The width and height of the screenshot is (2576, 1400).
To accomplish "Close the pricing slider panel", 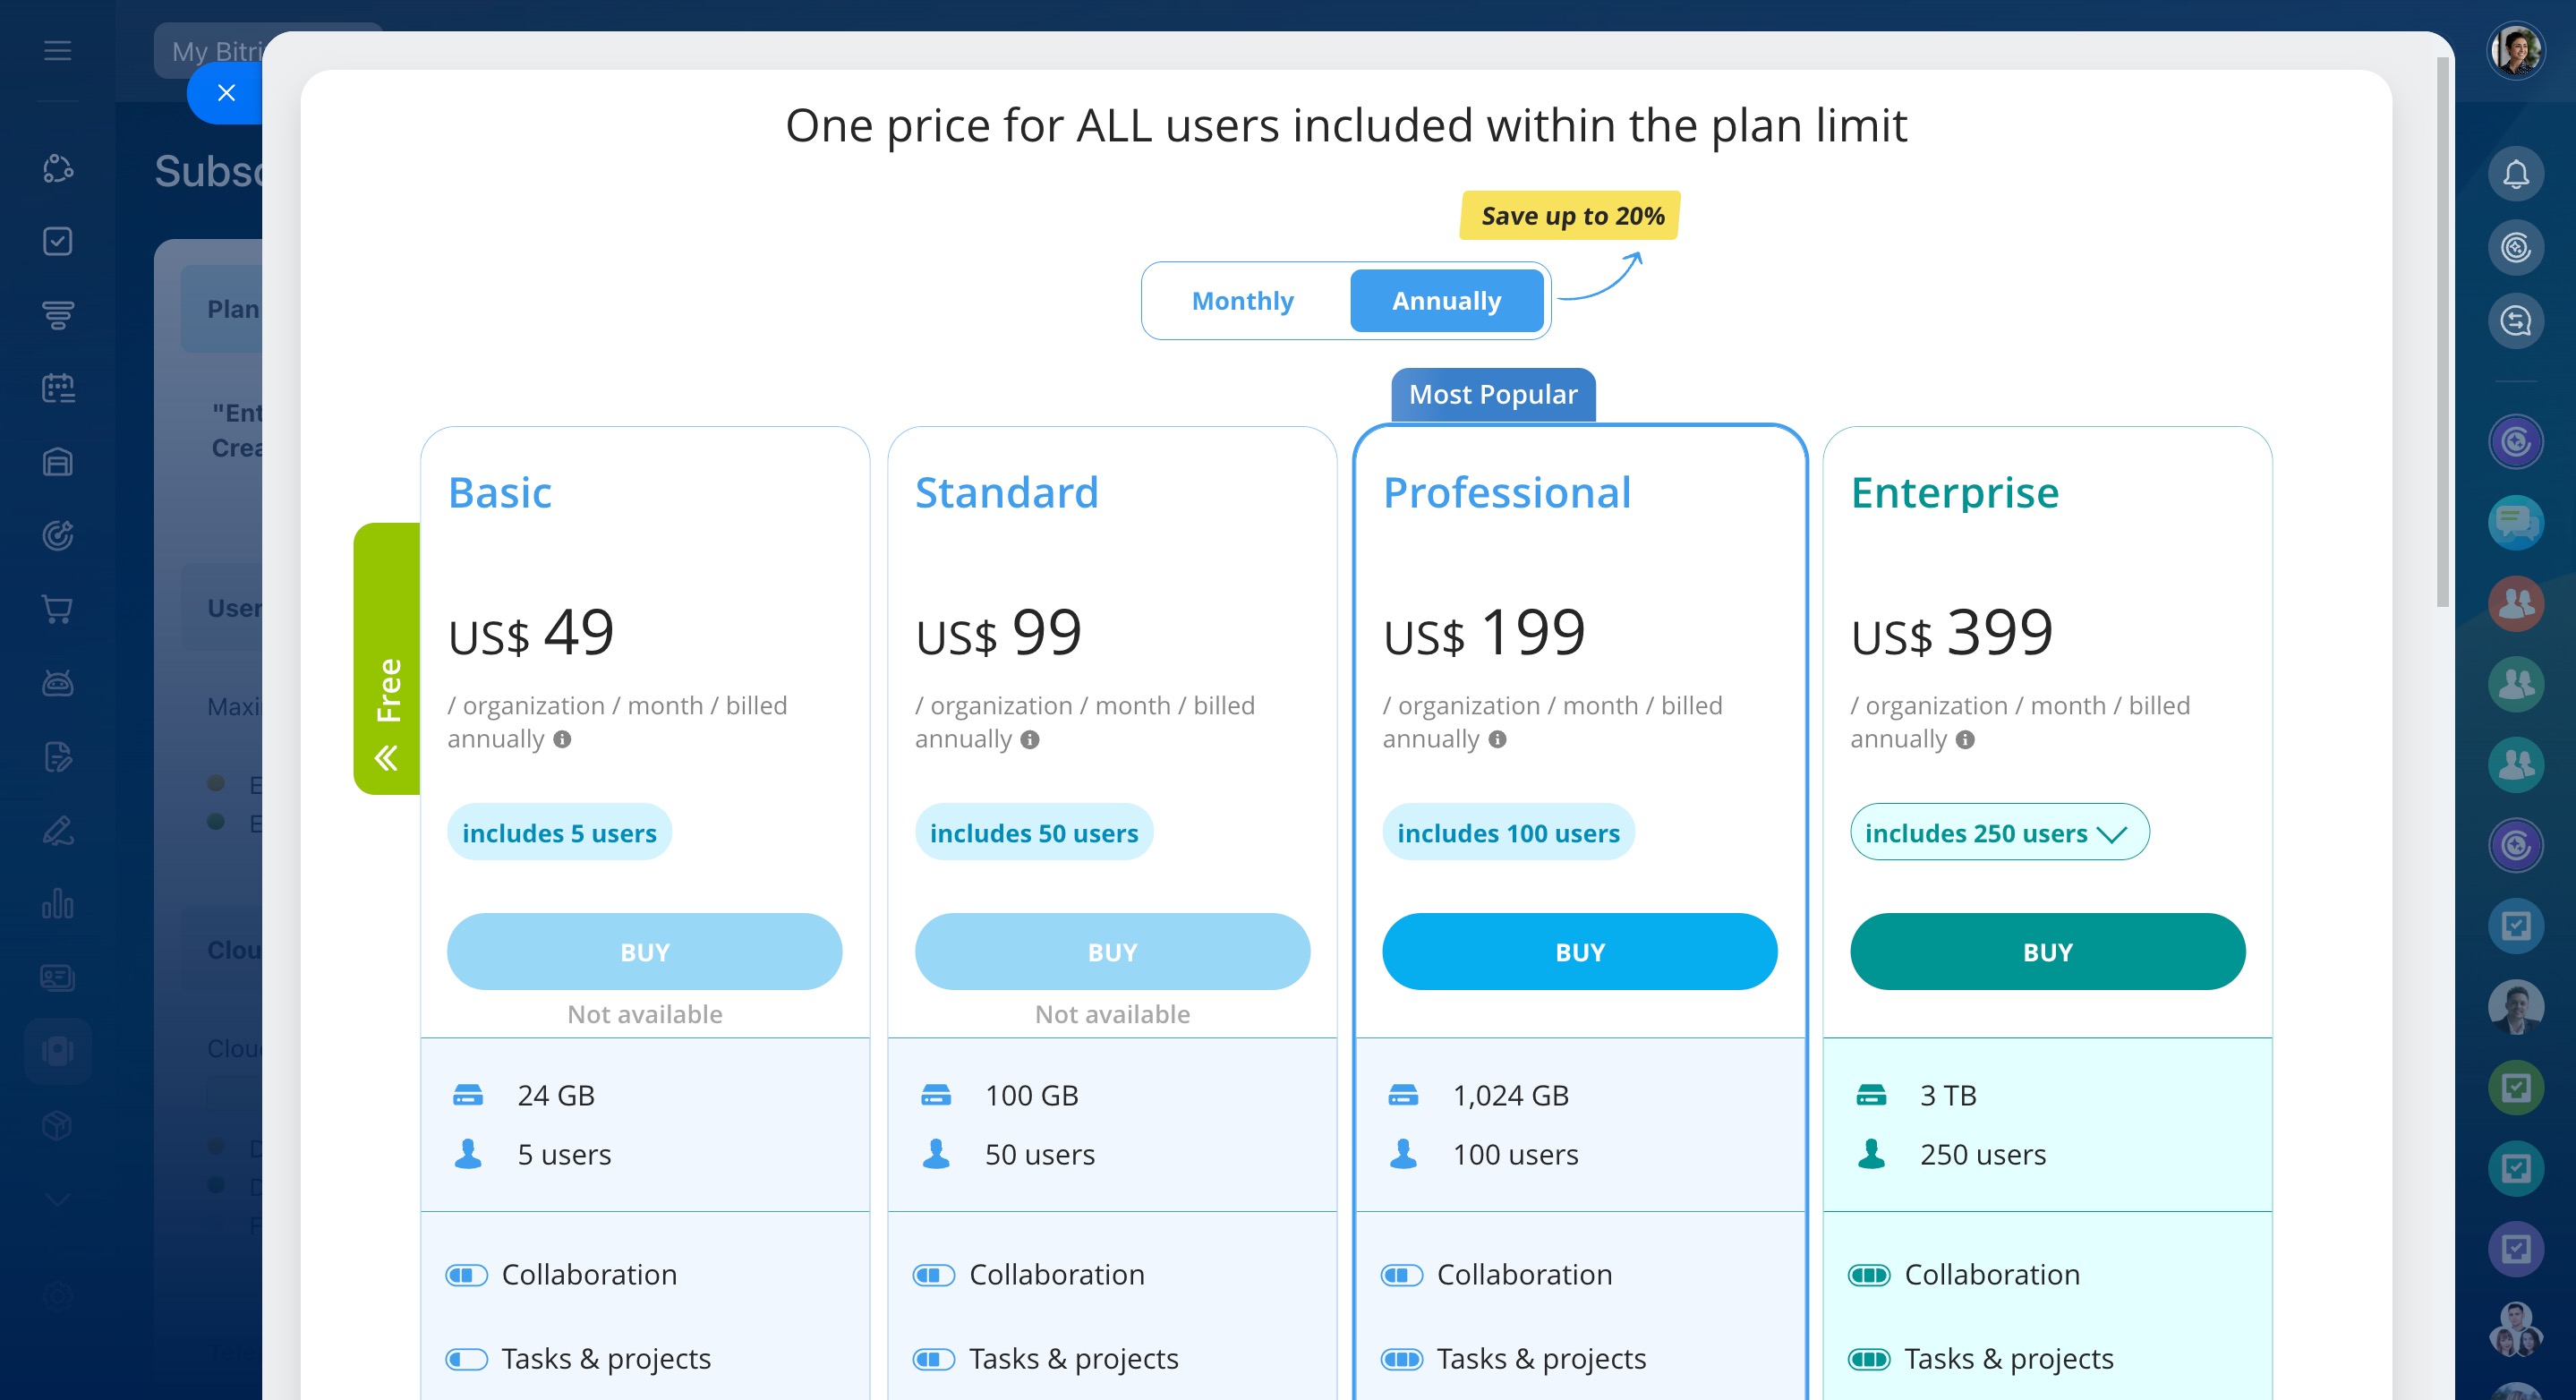I will click(226, 93).
